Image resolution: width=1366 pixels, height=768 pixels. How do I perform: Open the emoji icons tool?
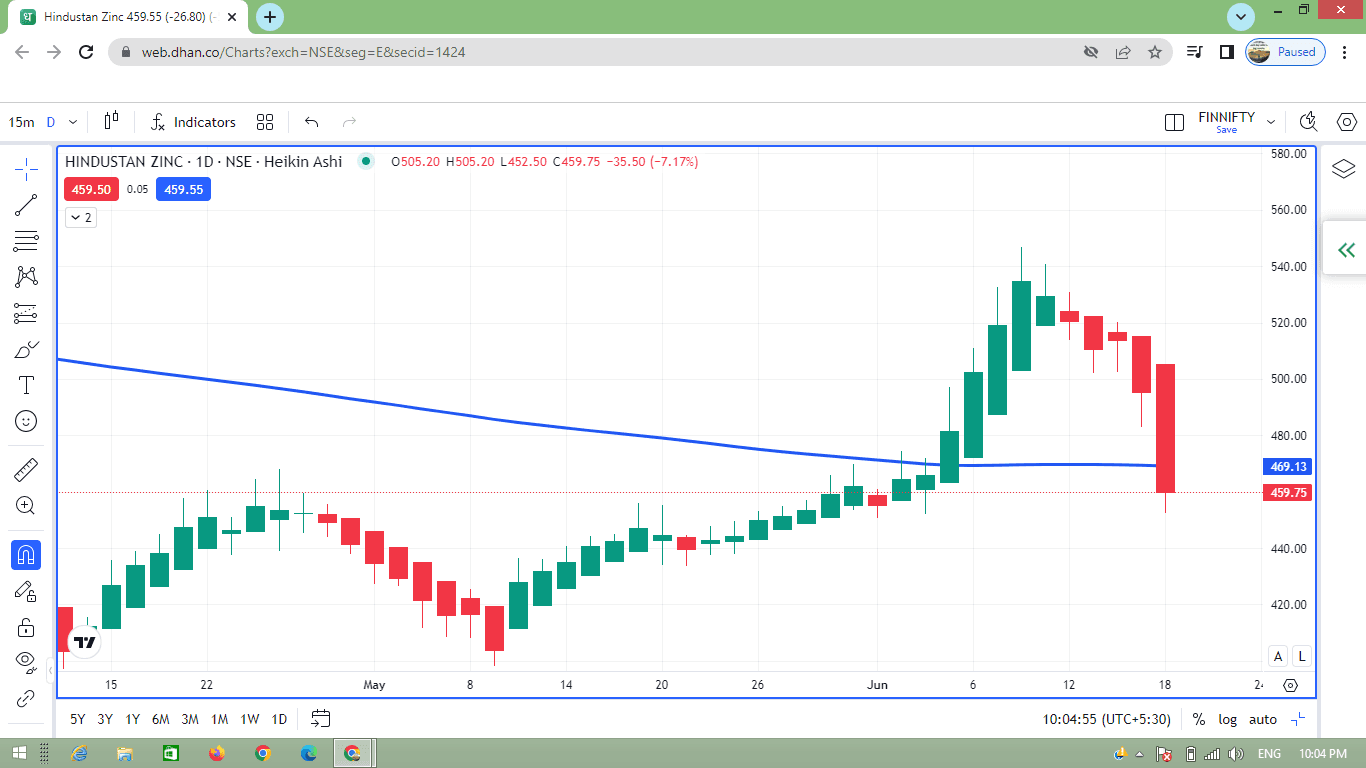[x=26, y=421]
